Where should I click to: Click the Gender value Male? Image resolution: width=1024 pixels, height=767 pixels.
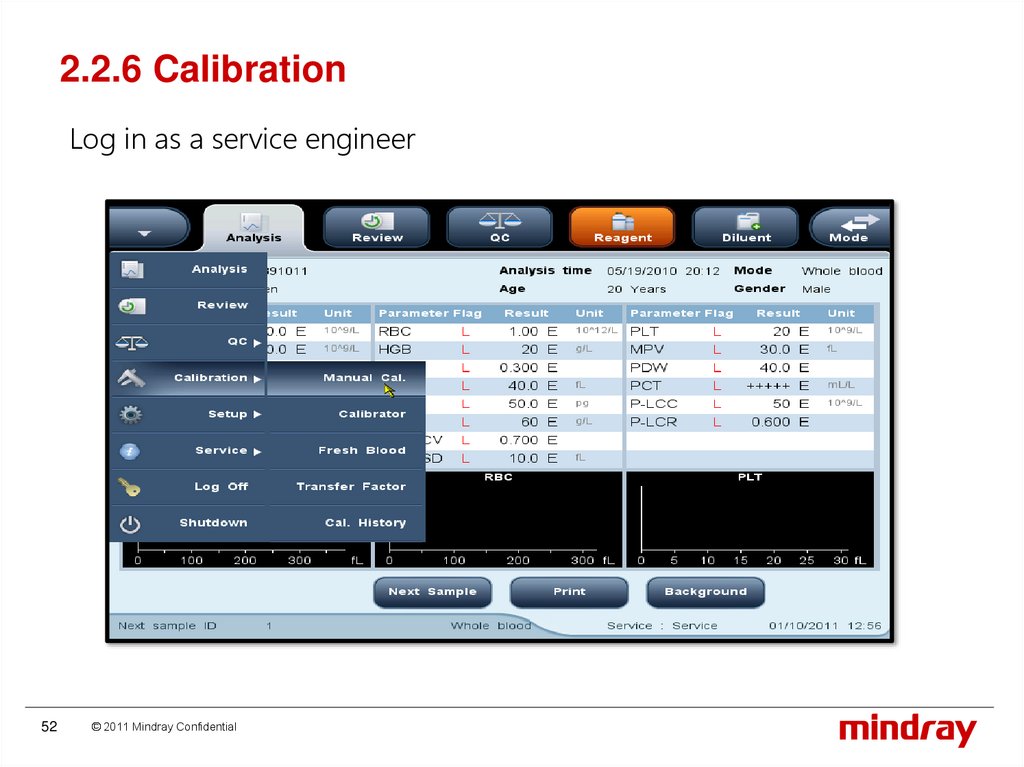coord(816,289)
